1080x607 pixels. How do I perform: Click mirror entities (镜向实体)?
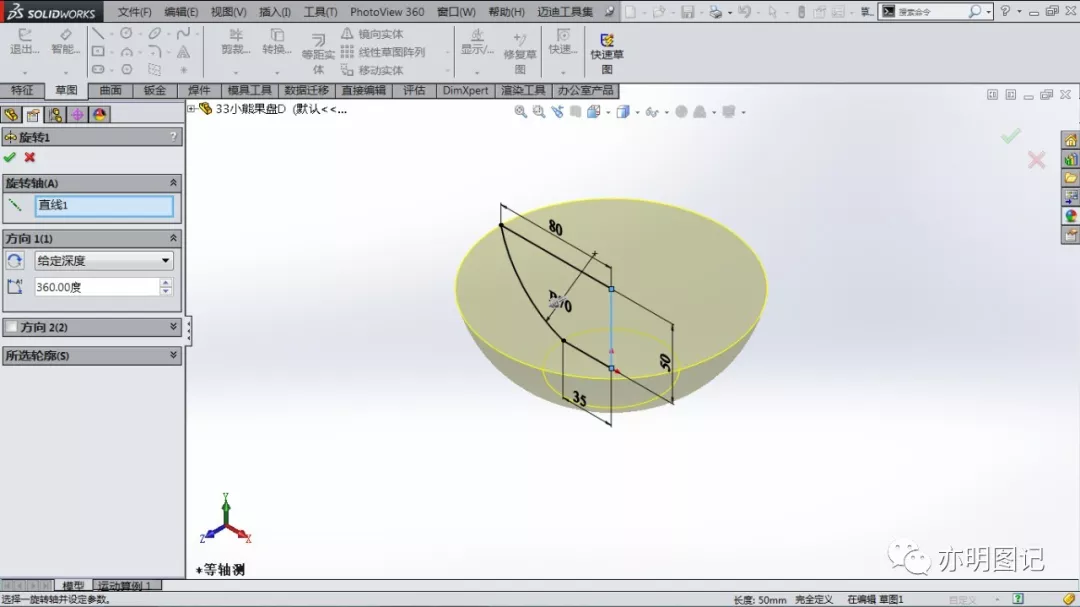pos(372,34)
